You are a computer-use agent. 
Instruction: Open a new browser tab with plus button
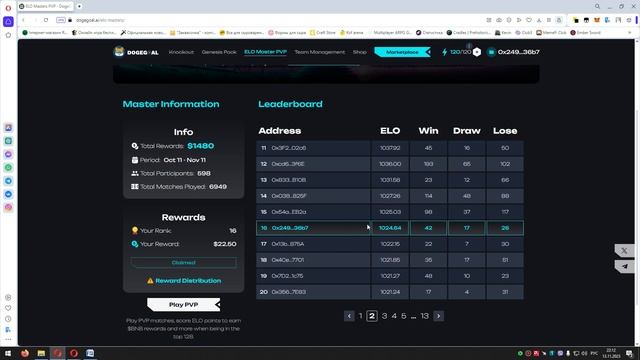tap(79, 6)
